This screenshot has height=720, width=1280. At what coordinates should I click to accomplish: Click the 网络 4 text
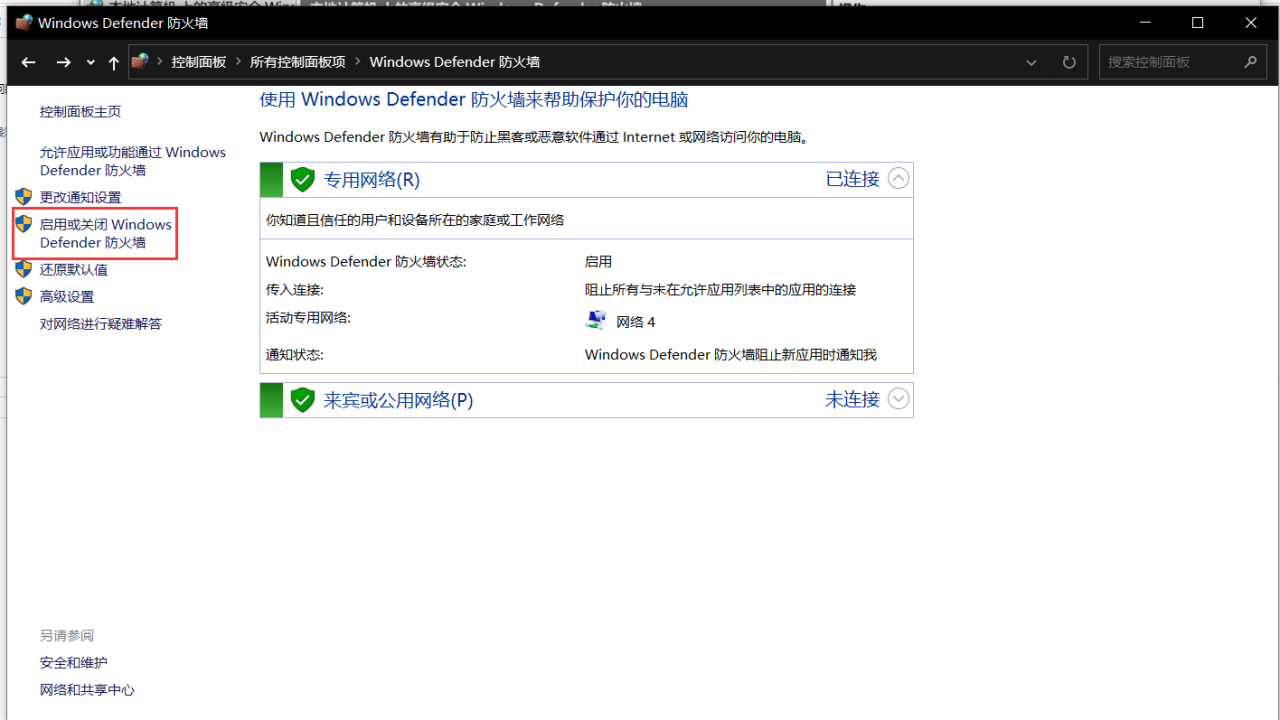coord(636,322)
